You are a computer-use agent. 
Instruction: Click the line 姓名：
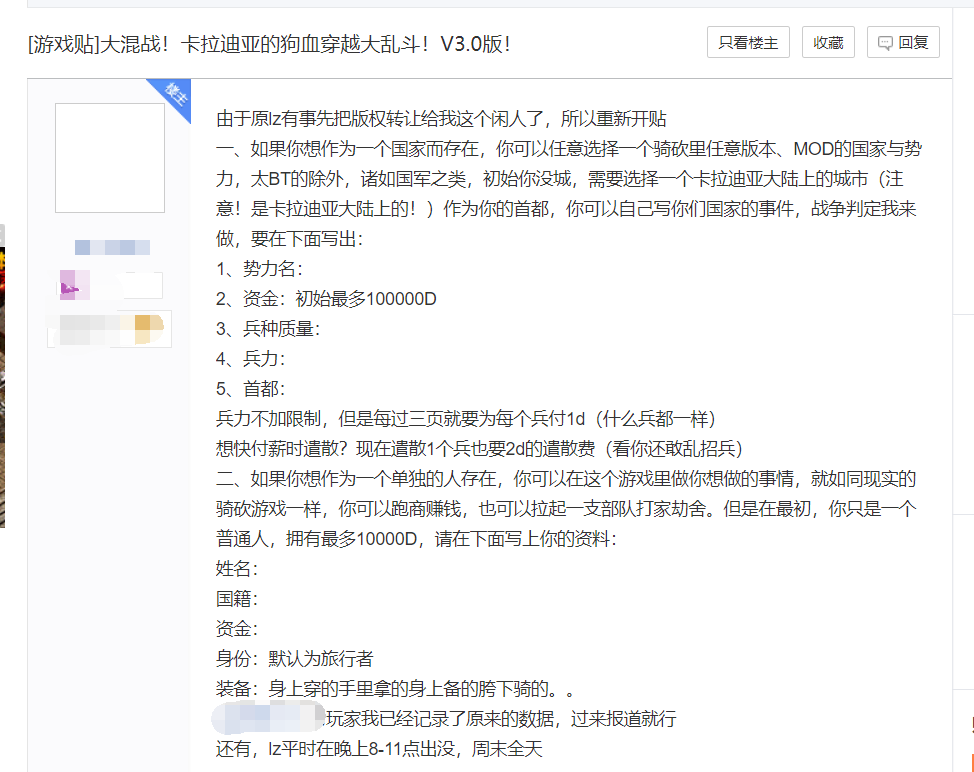(x=237, y=568)
